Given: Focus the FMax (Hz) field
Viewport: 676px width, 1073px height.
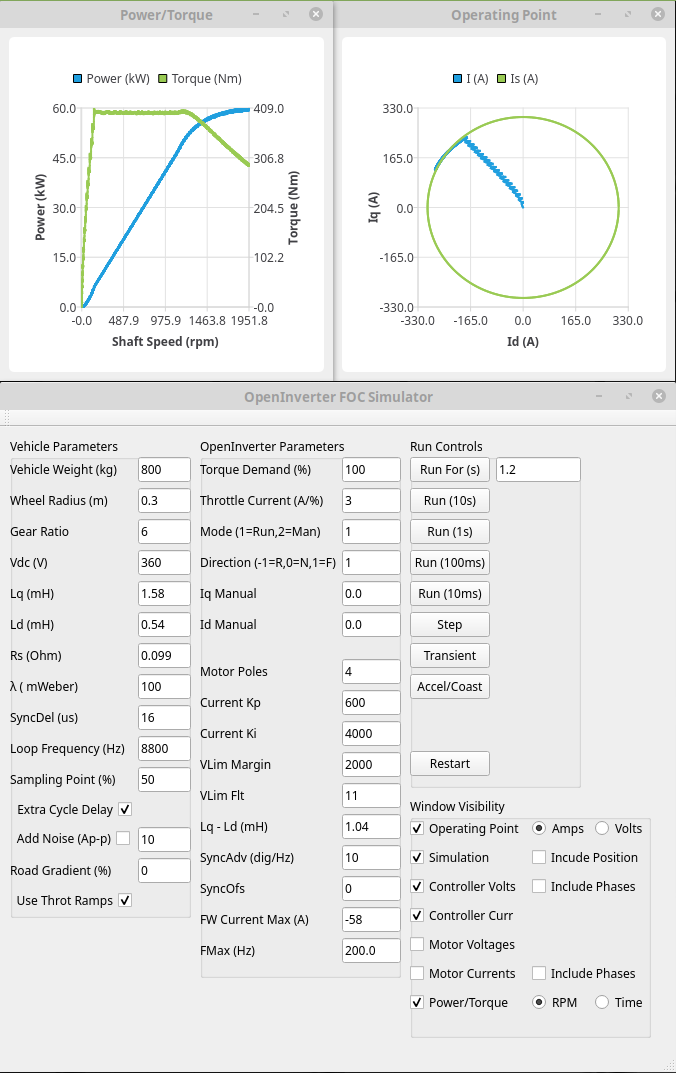Looking at the screenshot, I should click(x=371, y=951).
